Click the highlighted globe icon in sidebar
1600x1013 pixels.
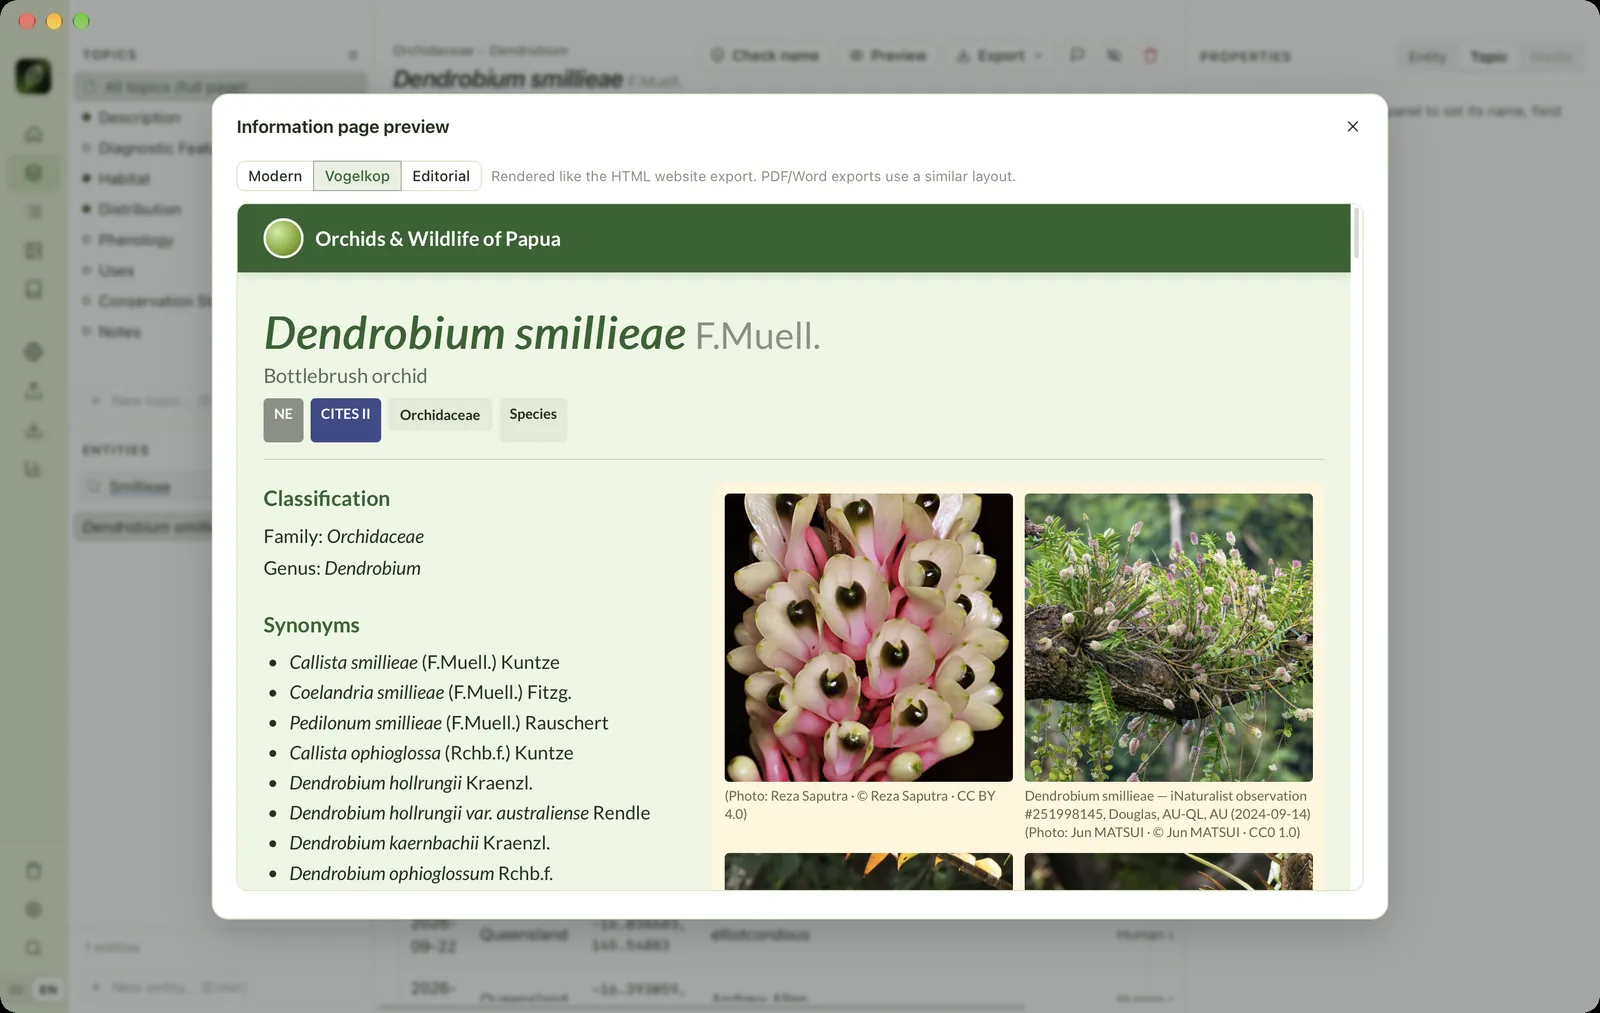coord(33,173)
